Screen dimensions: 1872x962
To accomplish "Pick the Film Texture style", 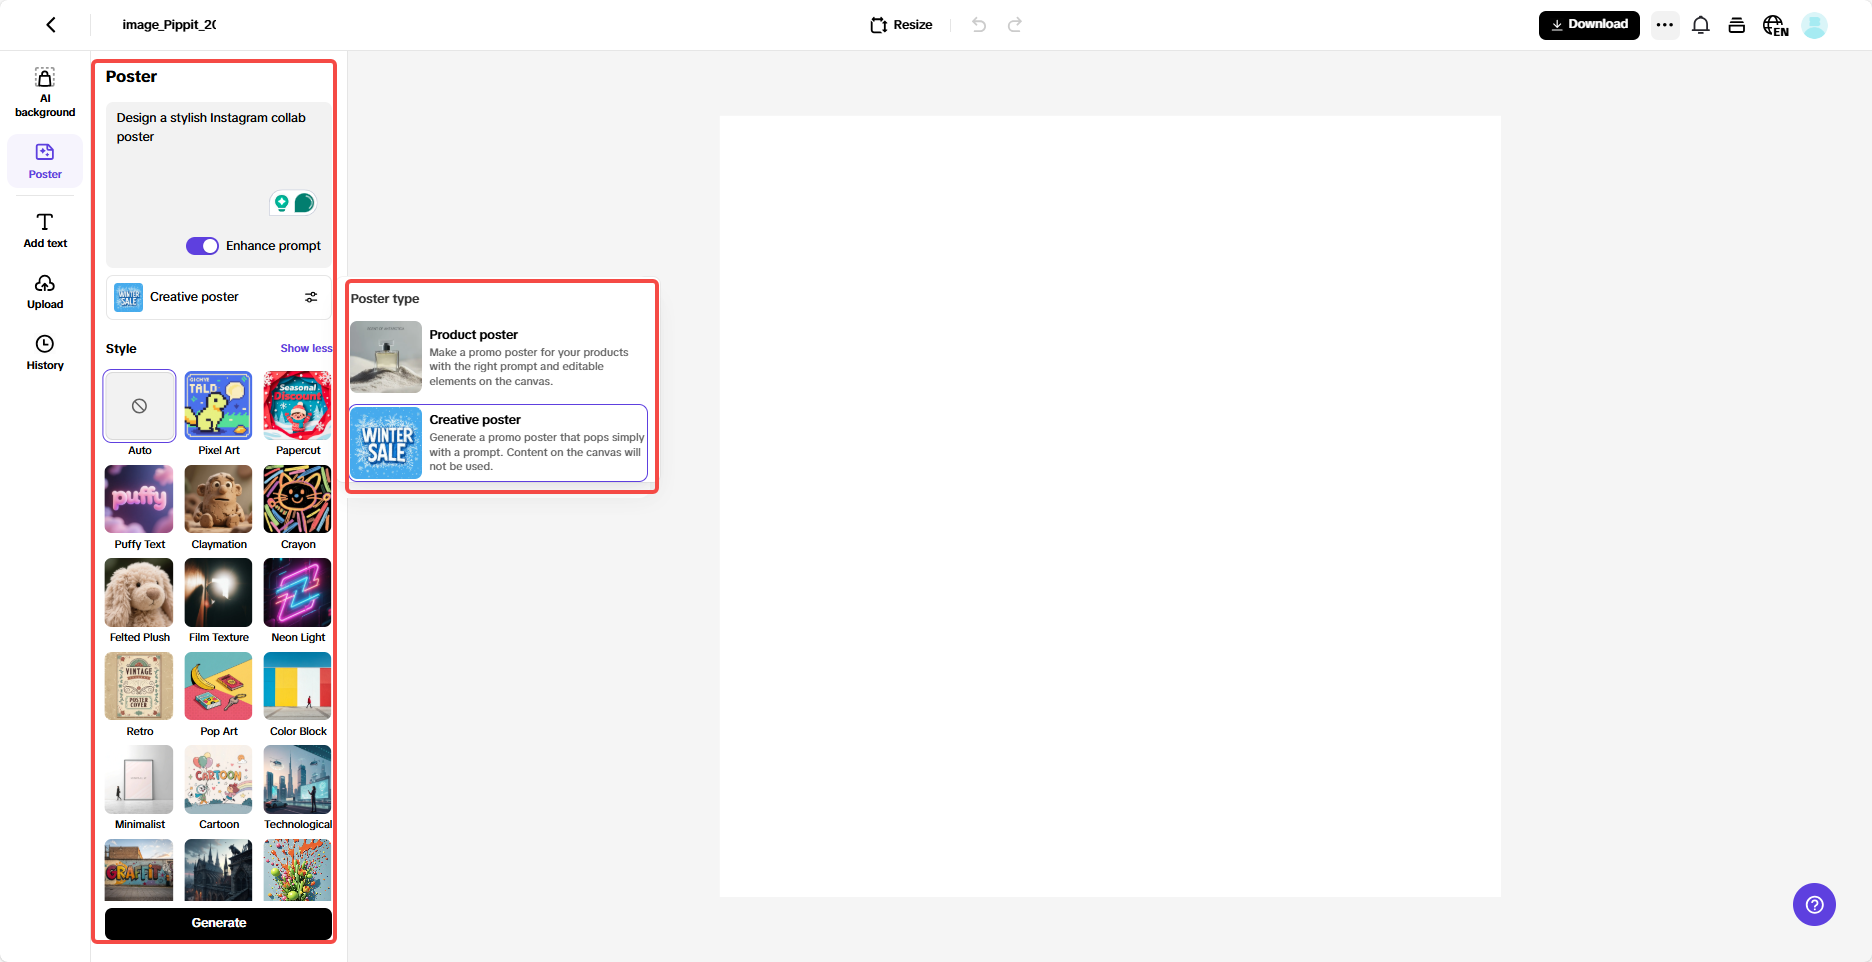I will click(x=218, y=593).
